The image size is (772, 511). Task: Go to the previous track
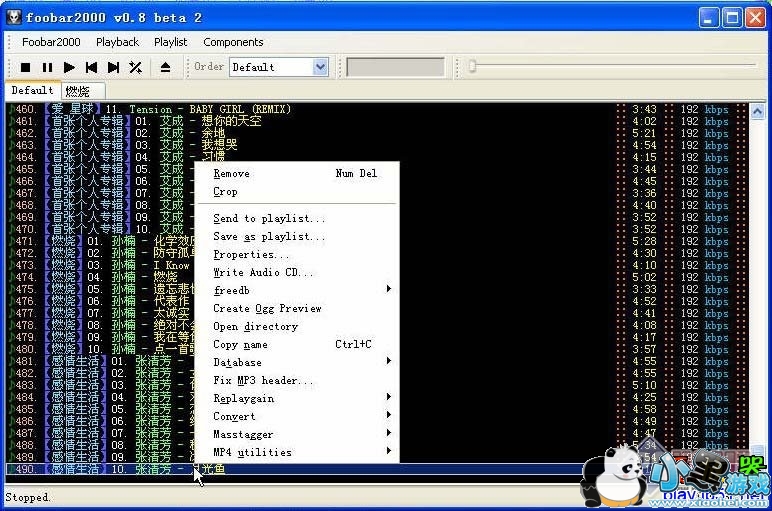pos(91,67)
